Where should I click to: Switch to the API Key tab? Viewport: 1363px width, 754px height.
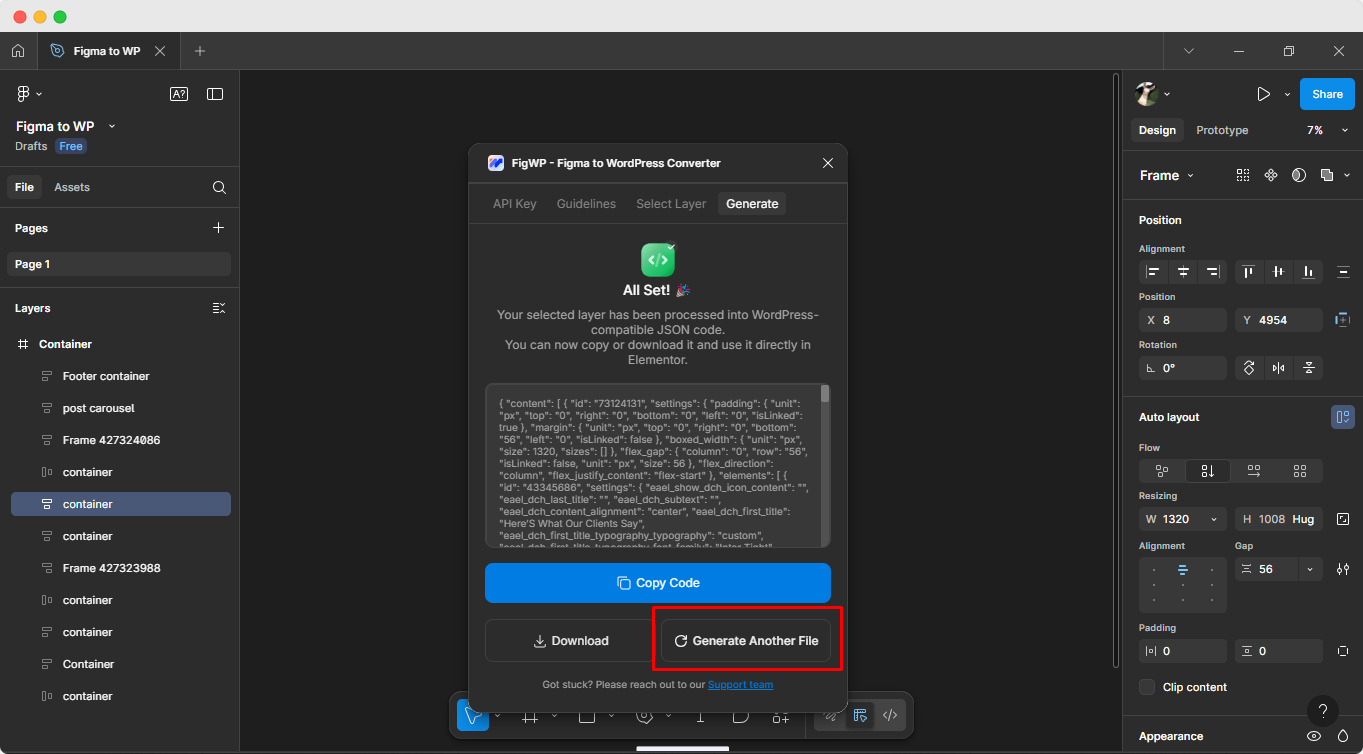point(515,204)
